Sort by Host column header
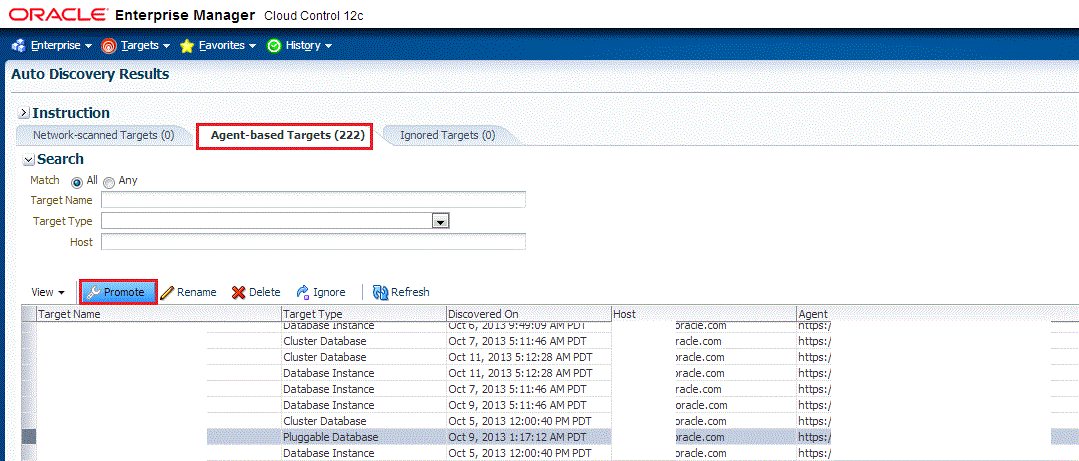The width and height of the screenshot is (1079, 461). point(704,314)
